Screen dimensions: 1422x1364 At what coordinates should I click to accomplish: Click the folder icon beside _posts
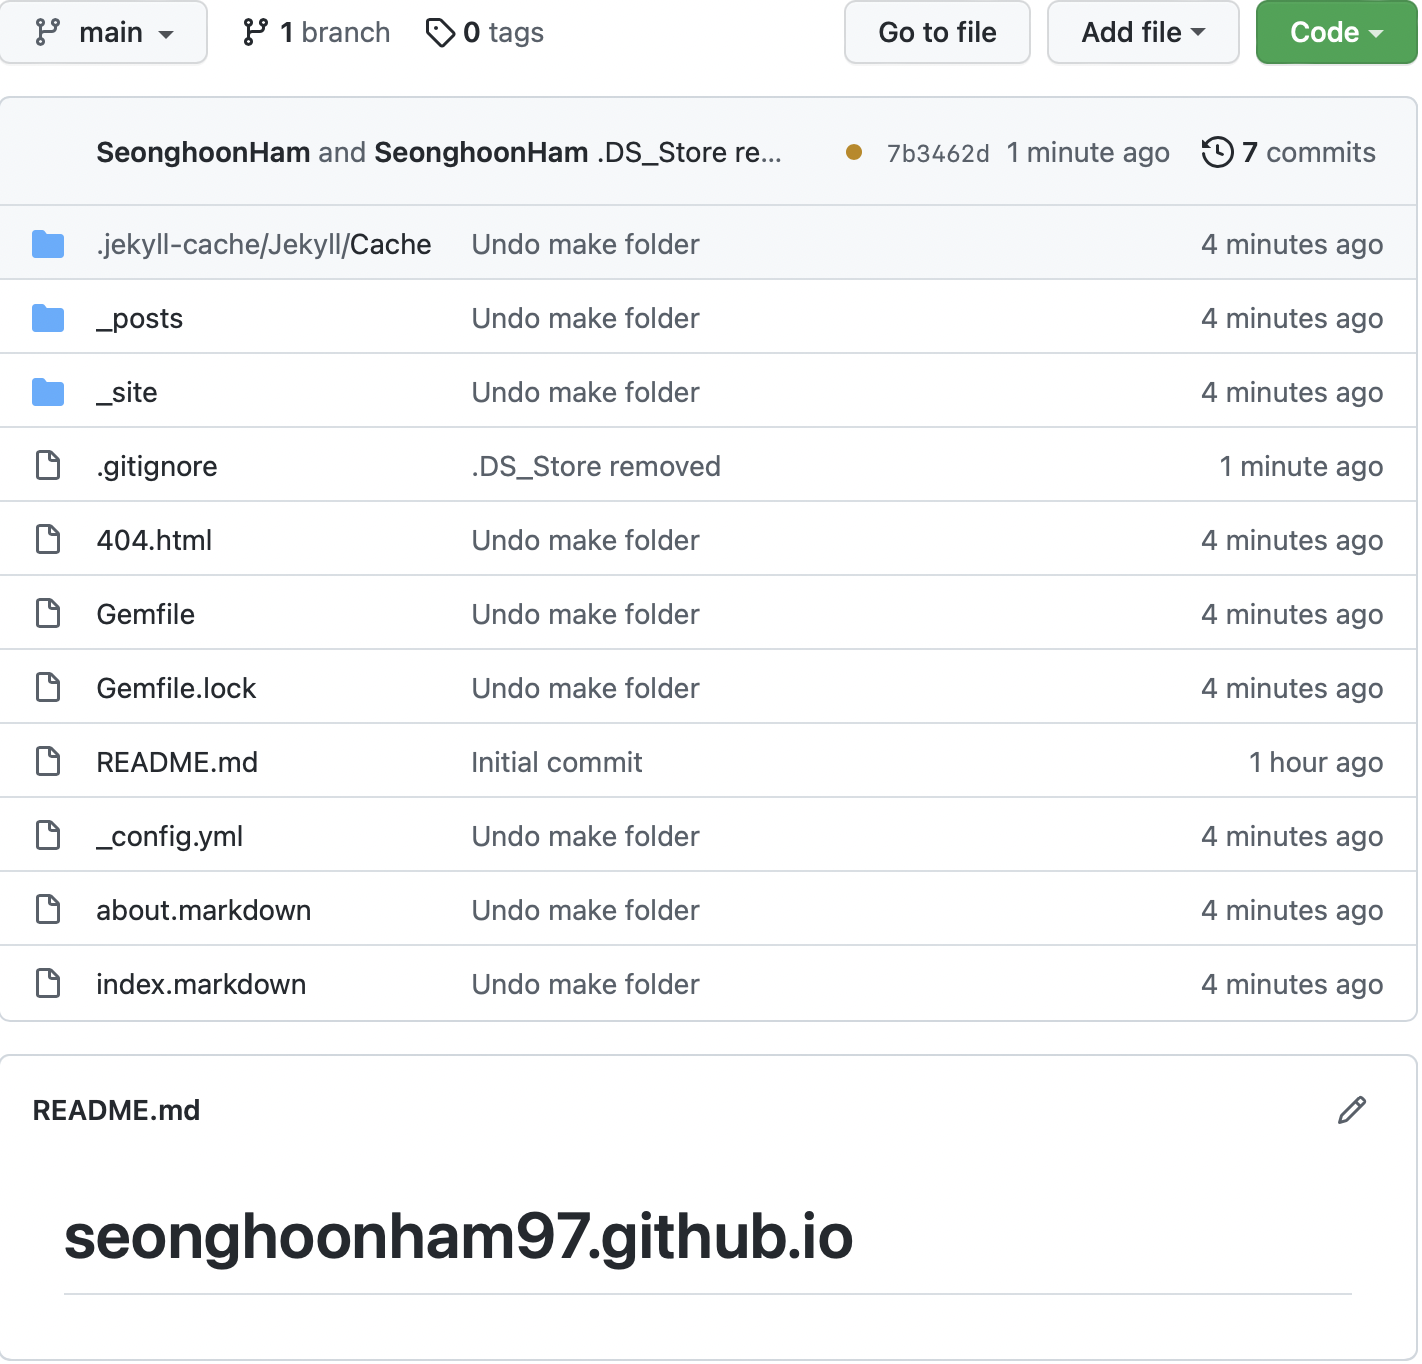pos(48,318)
